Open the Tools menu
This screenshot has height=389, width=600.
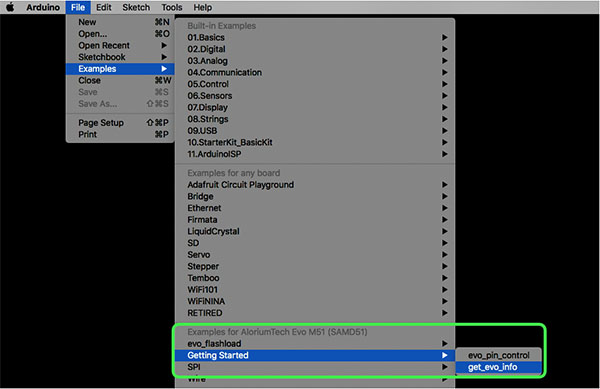click(171, 7)
